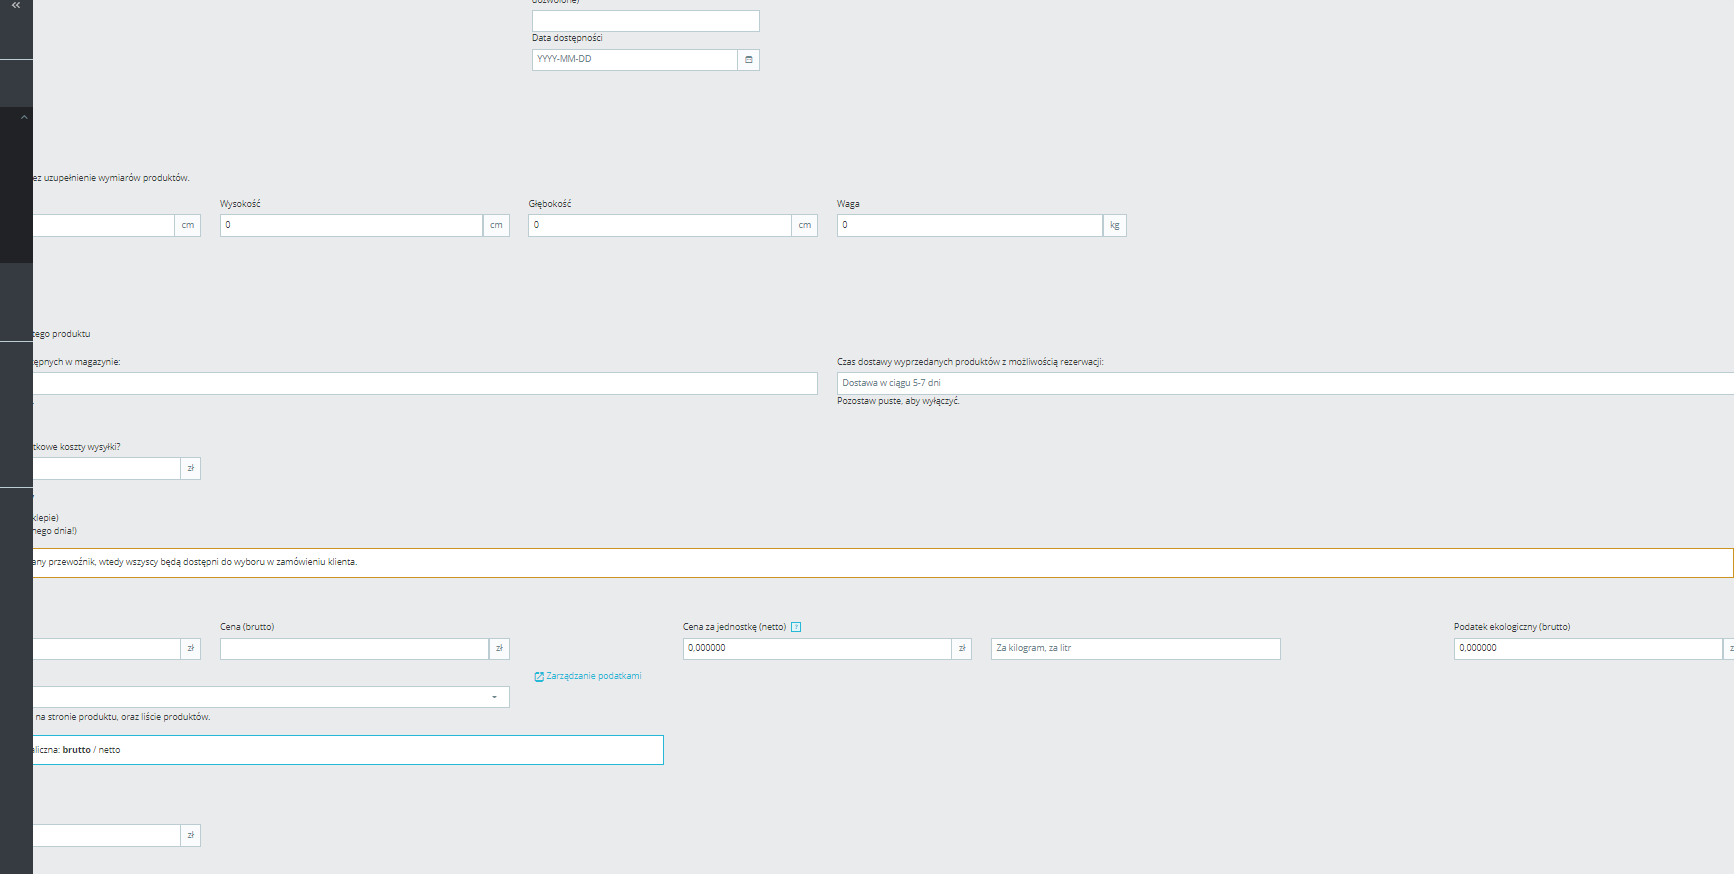Click the Cena za jednostkę (netto) field

pos(817,649)
